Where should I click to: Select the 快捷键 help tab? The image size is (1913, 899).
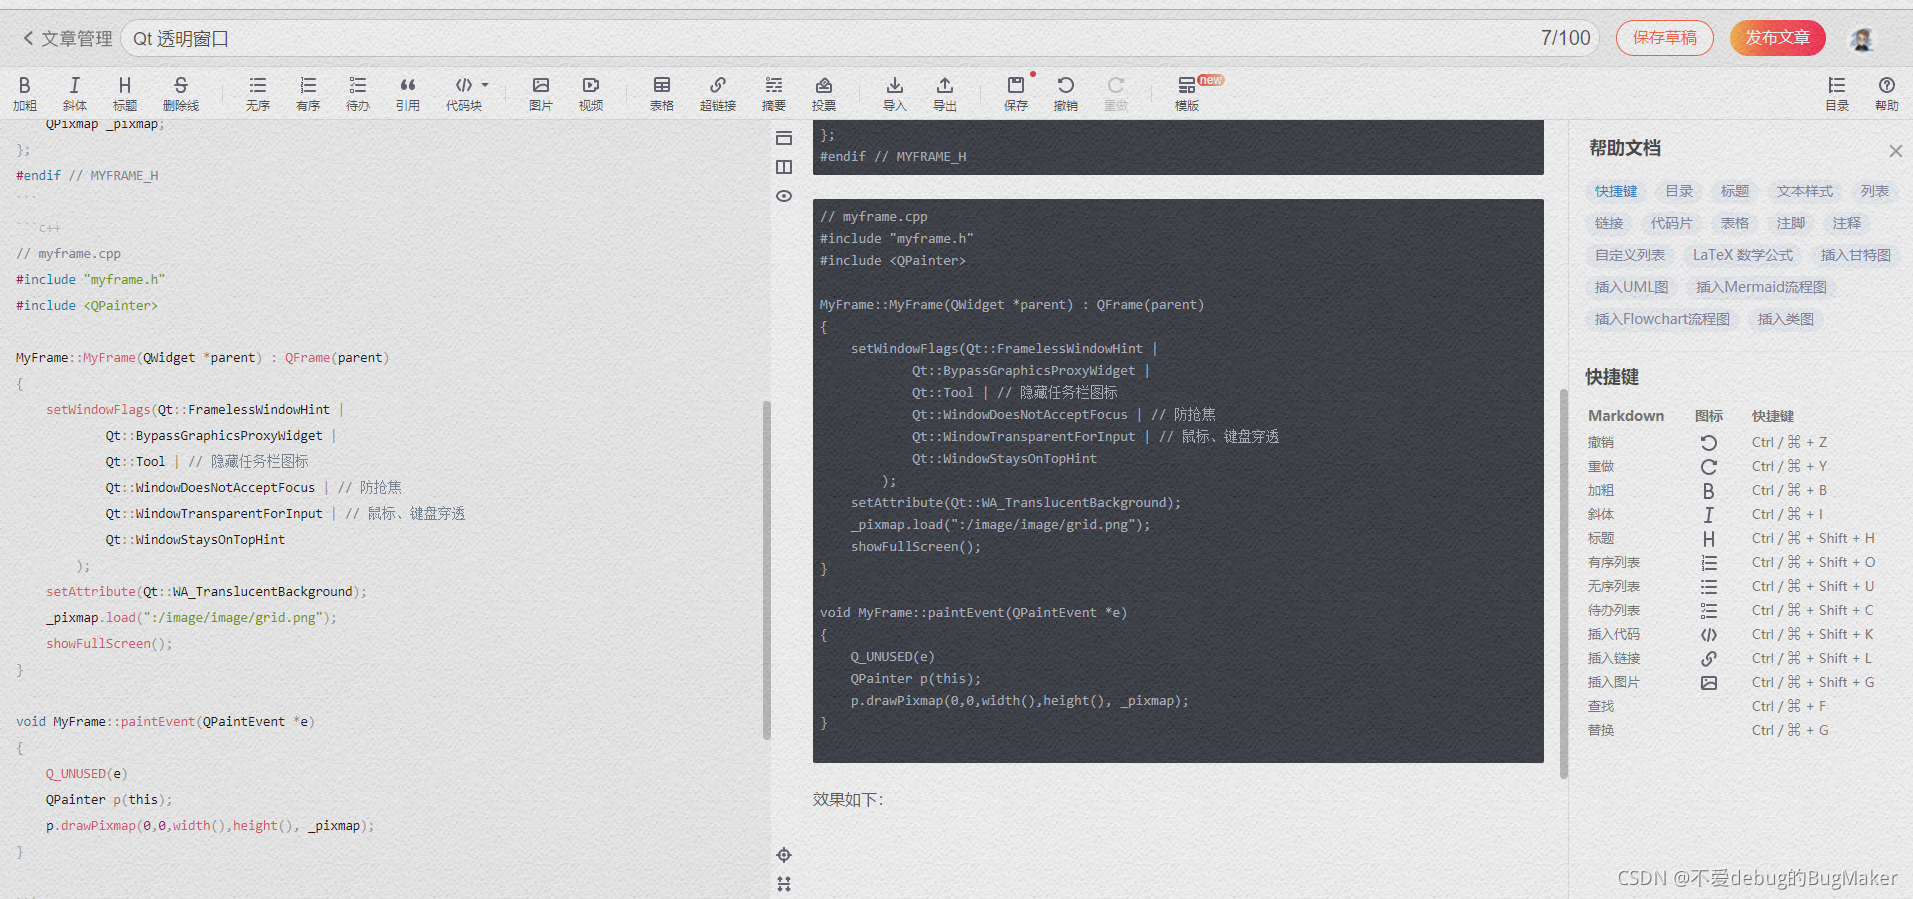(x=1616, y=191)
